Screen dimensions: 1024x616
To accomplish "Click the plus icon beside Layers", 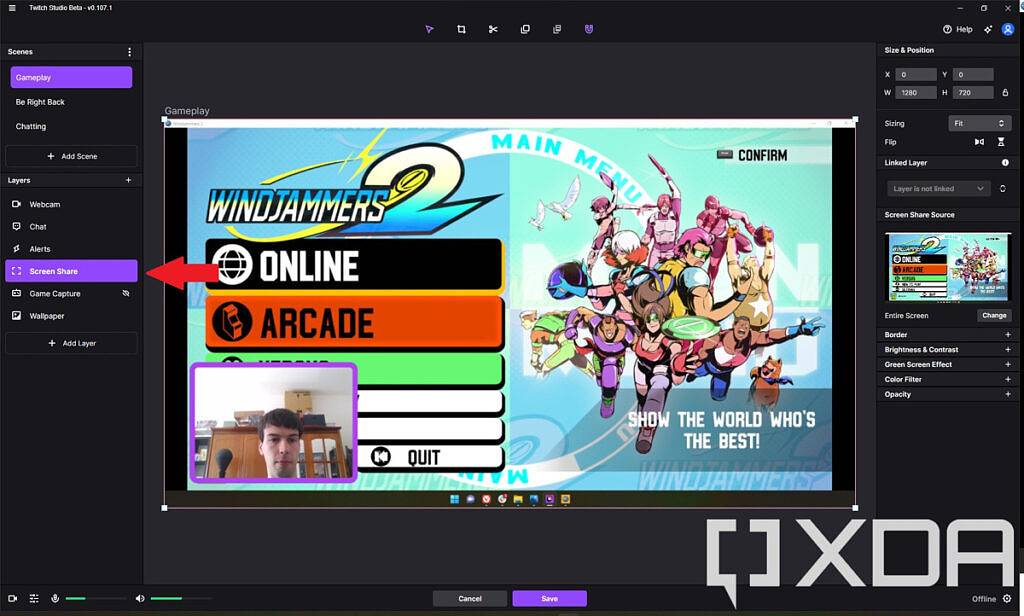I will 129,180.
